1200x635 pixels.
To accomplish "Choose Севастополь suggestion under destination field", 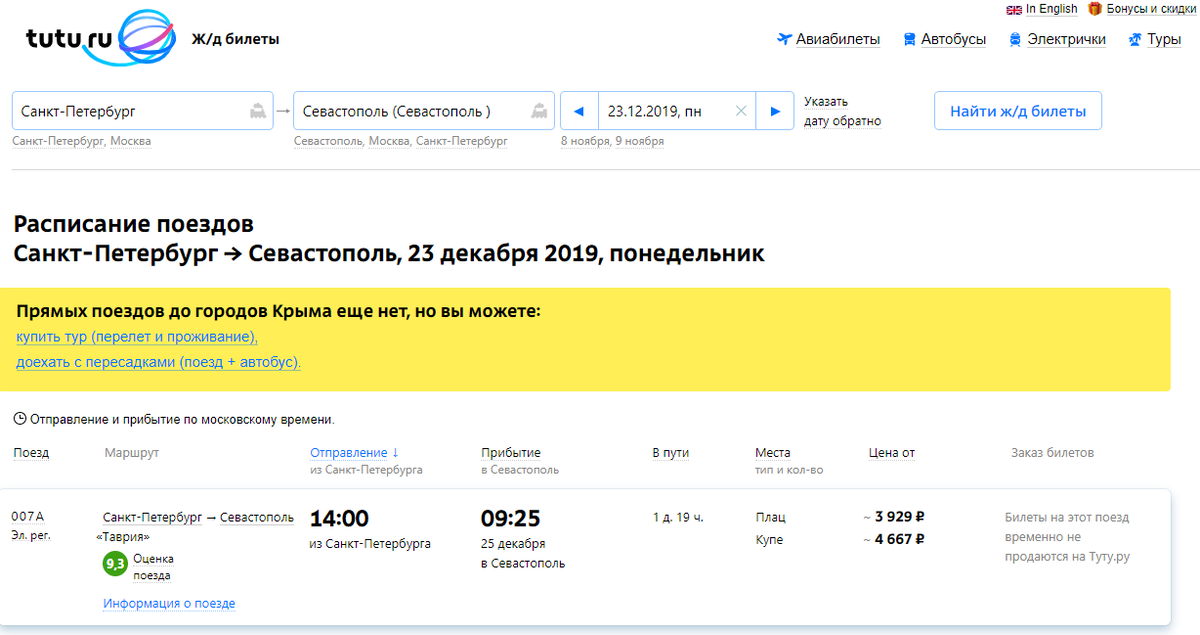I will (328, 141).
